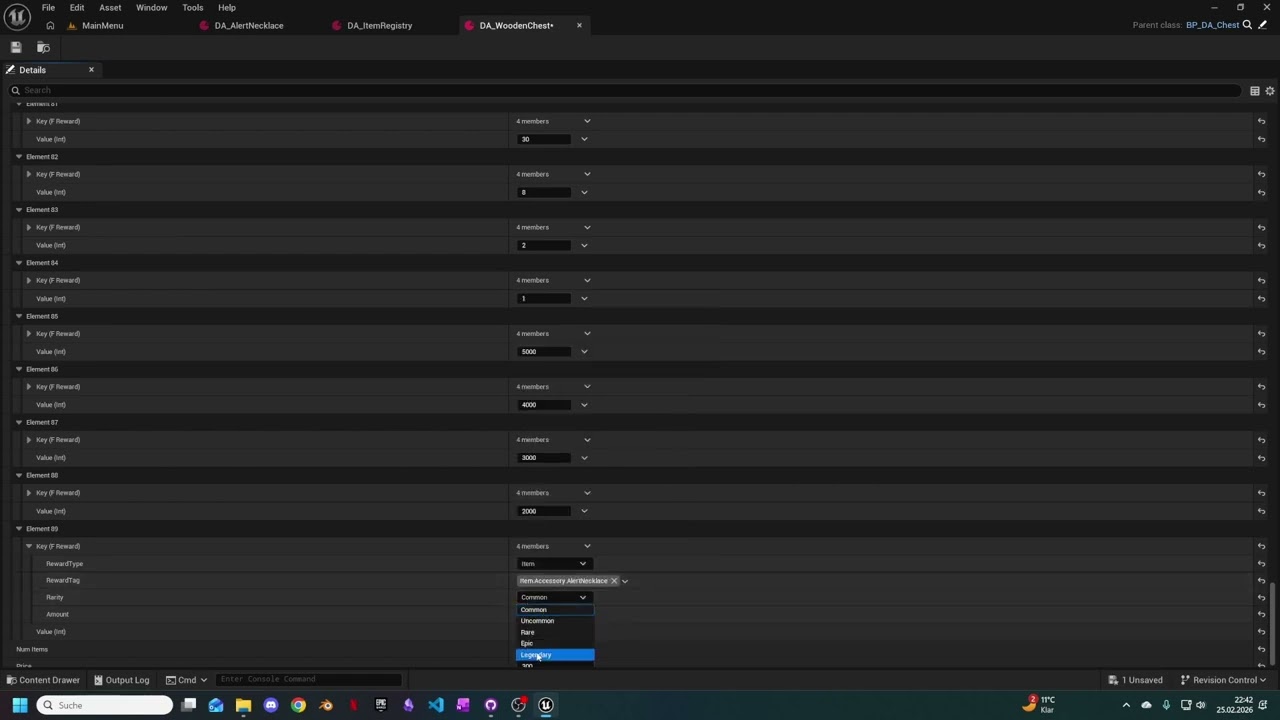
Task: Reset Rarity property to default arrow
Action: pos(1261,598)
